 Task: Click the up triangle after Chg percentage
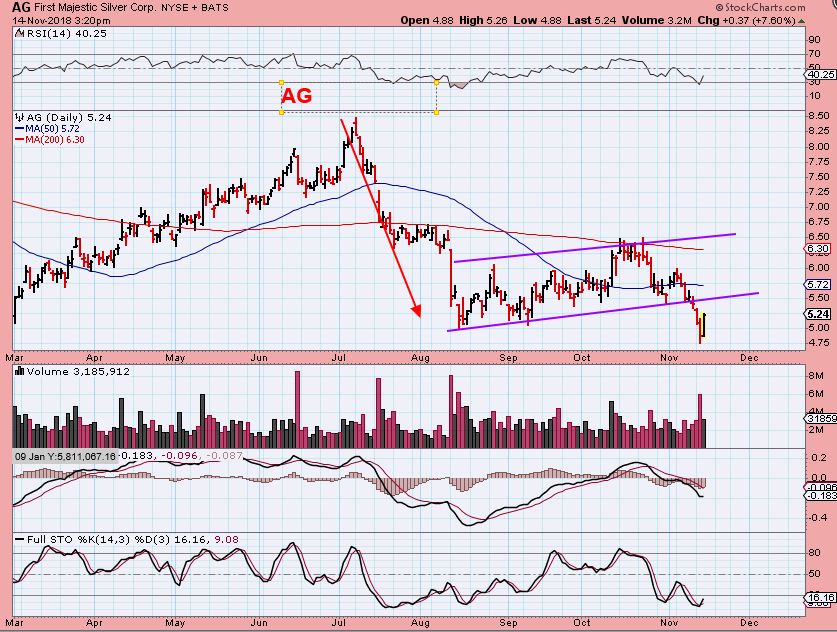[801, 21]
